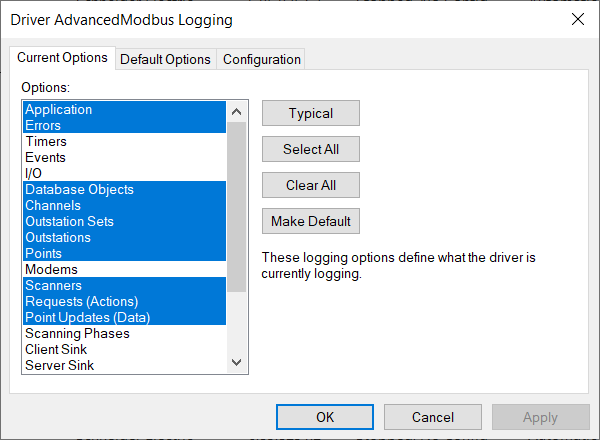Click the Clear All button
The image size is (600, 440).
310,185
